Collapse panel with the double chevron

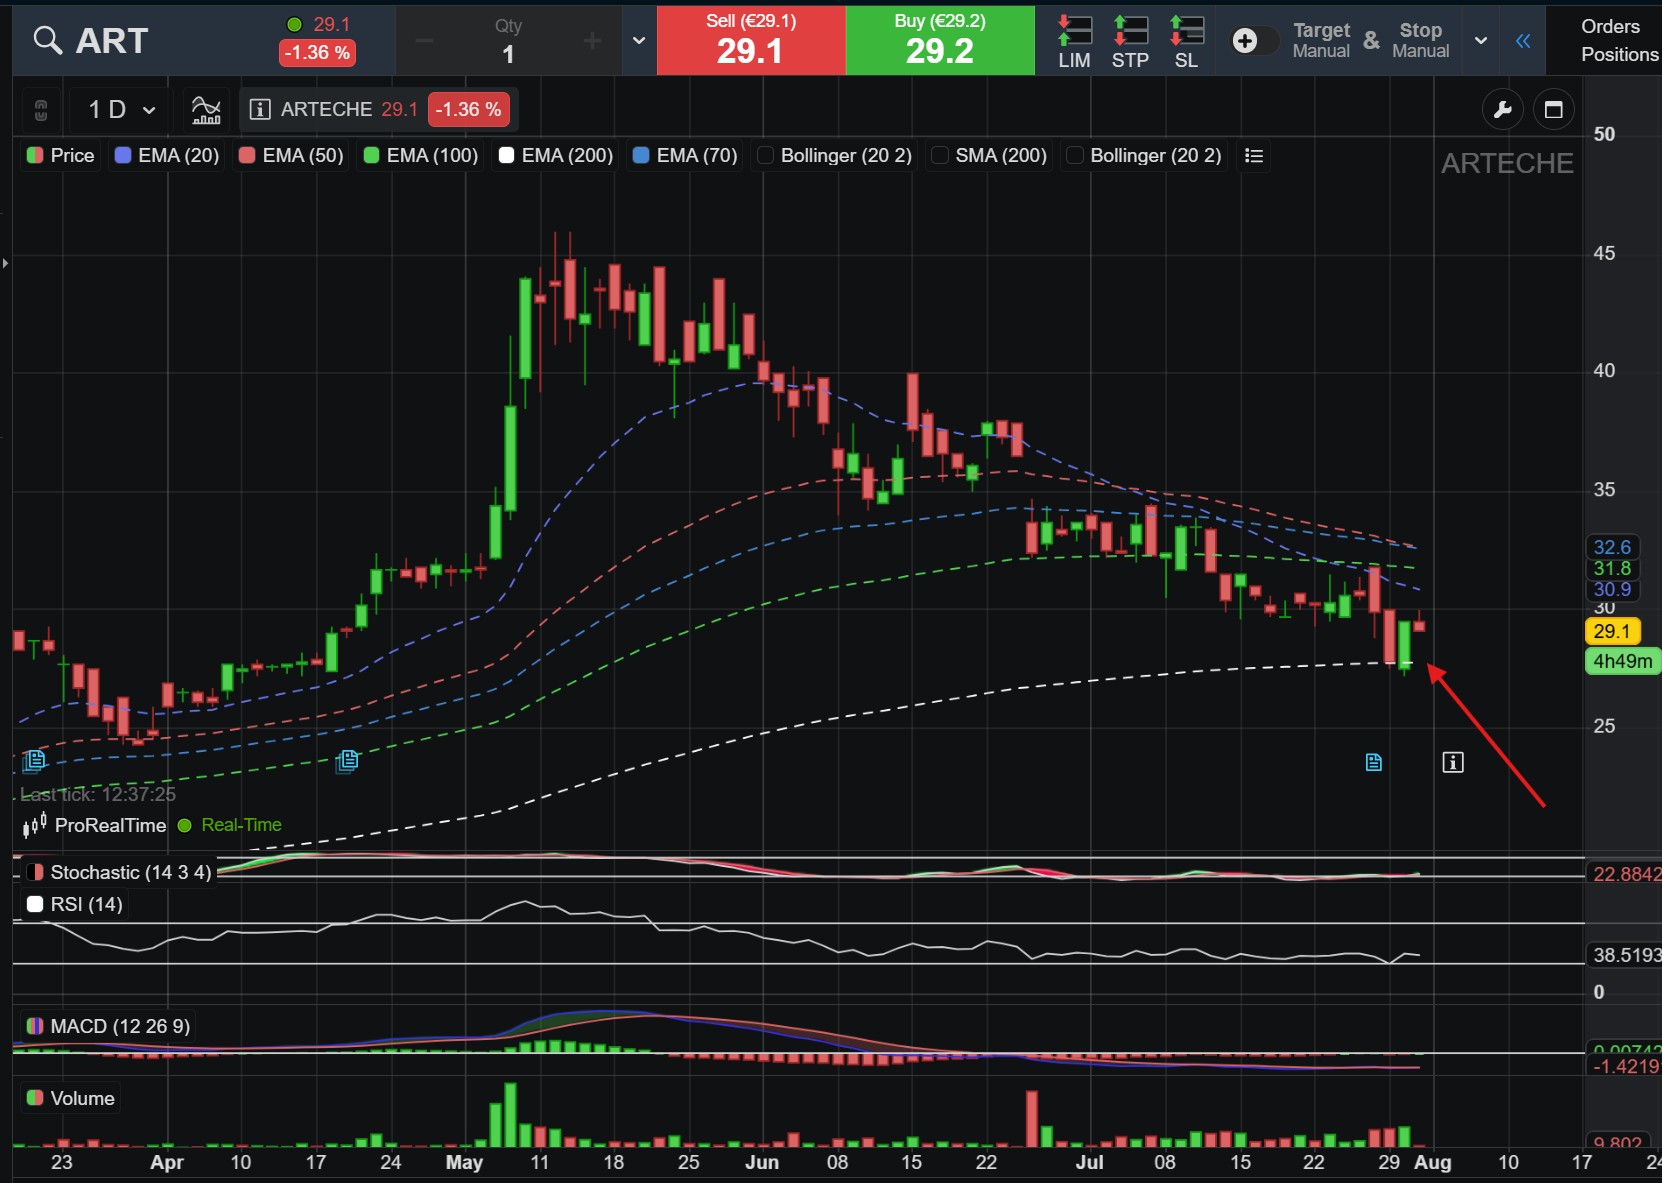[1523, 41]
